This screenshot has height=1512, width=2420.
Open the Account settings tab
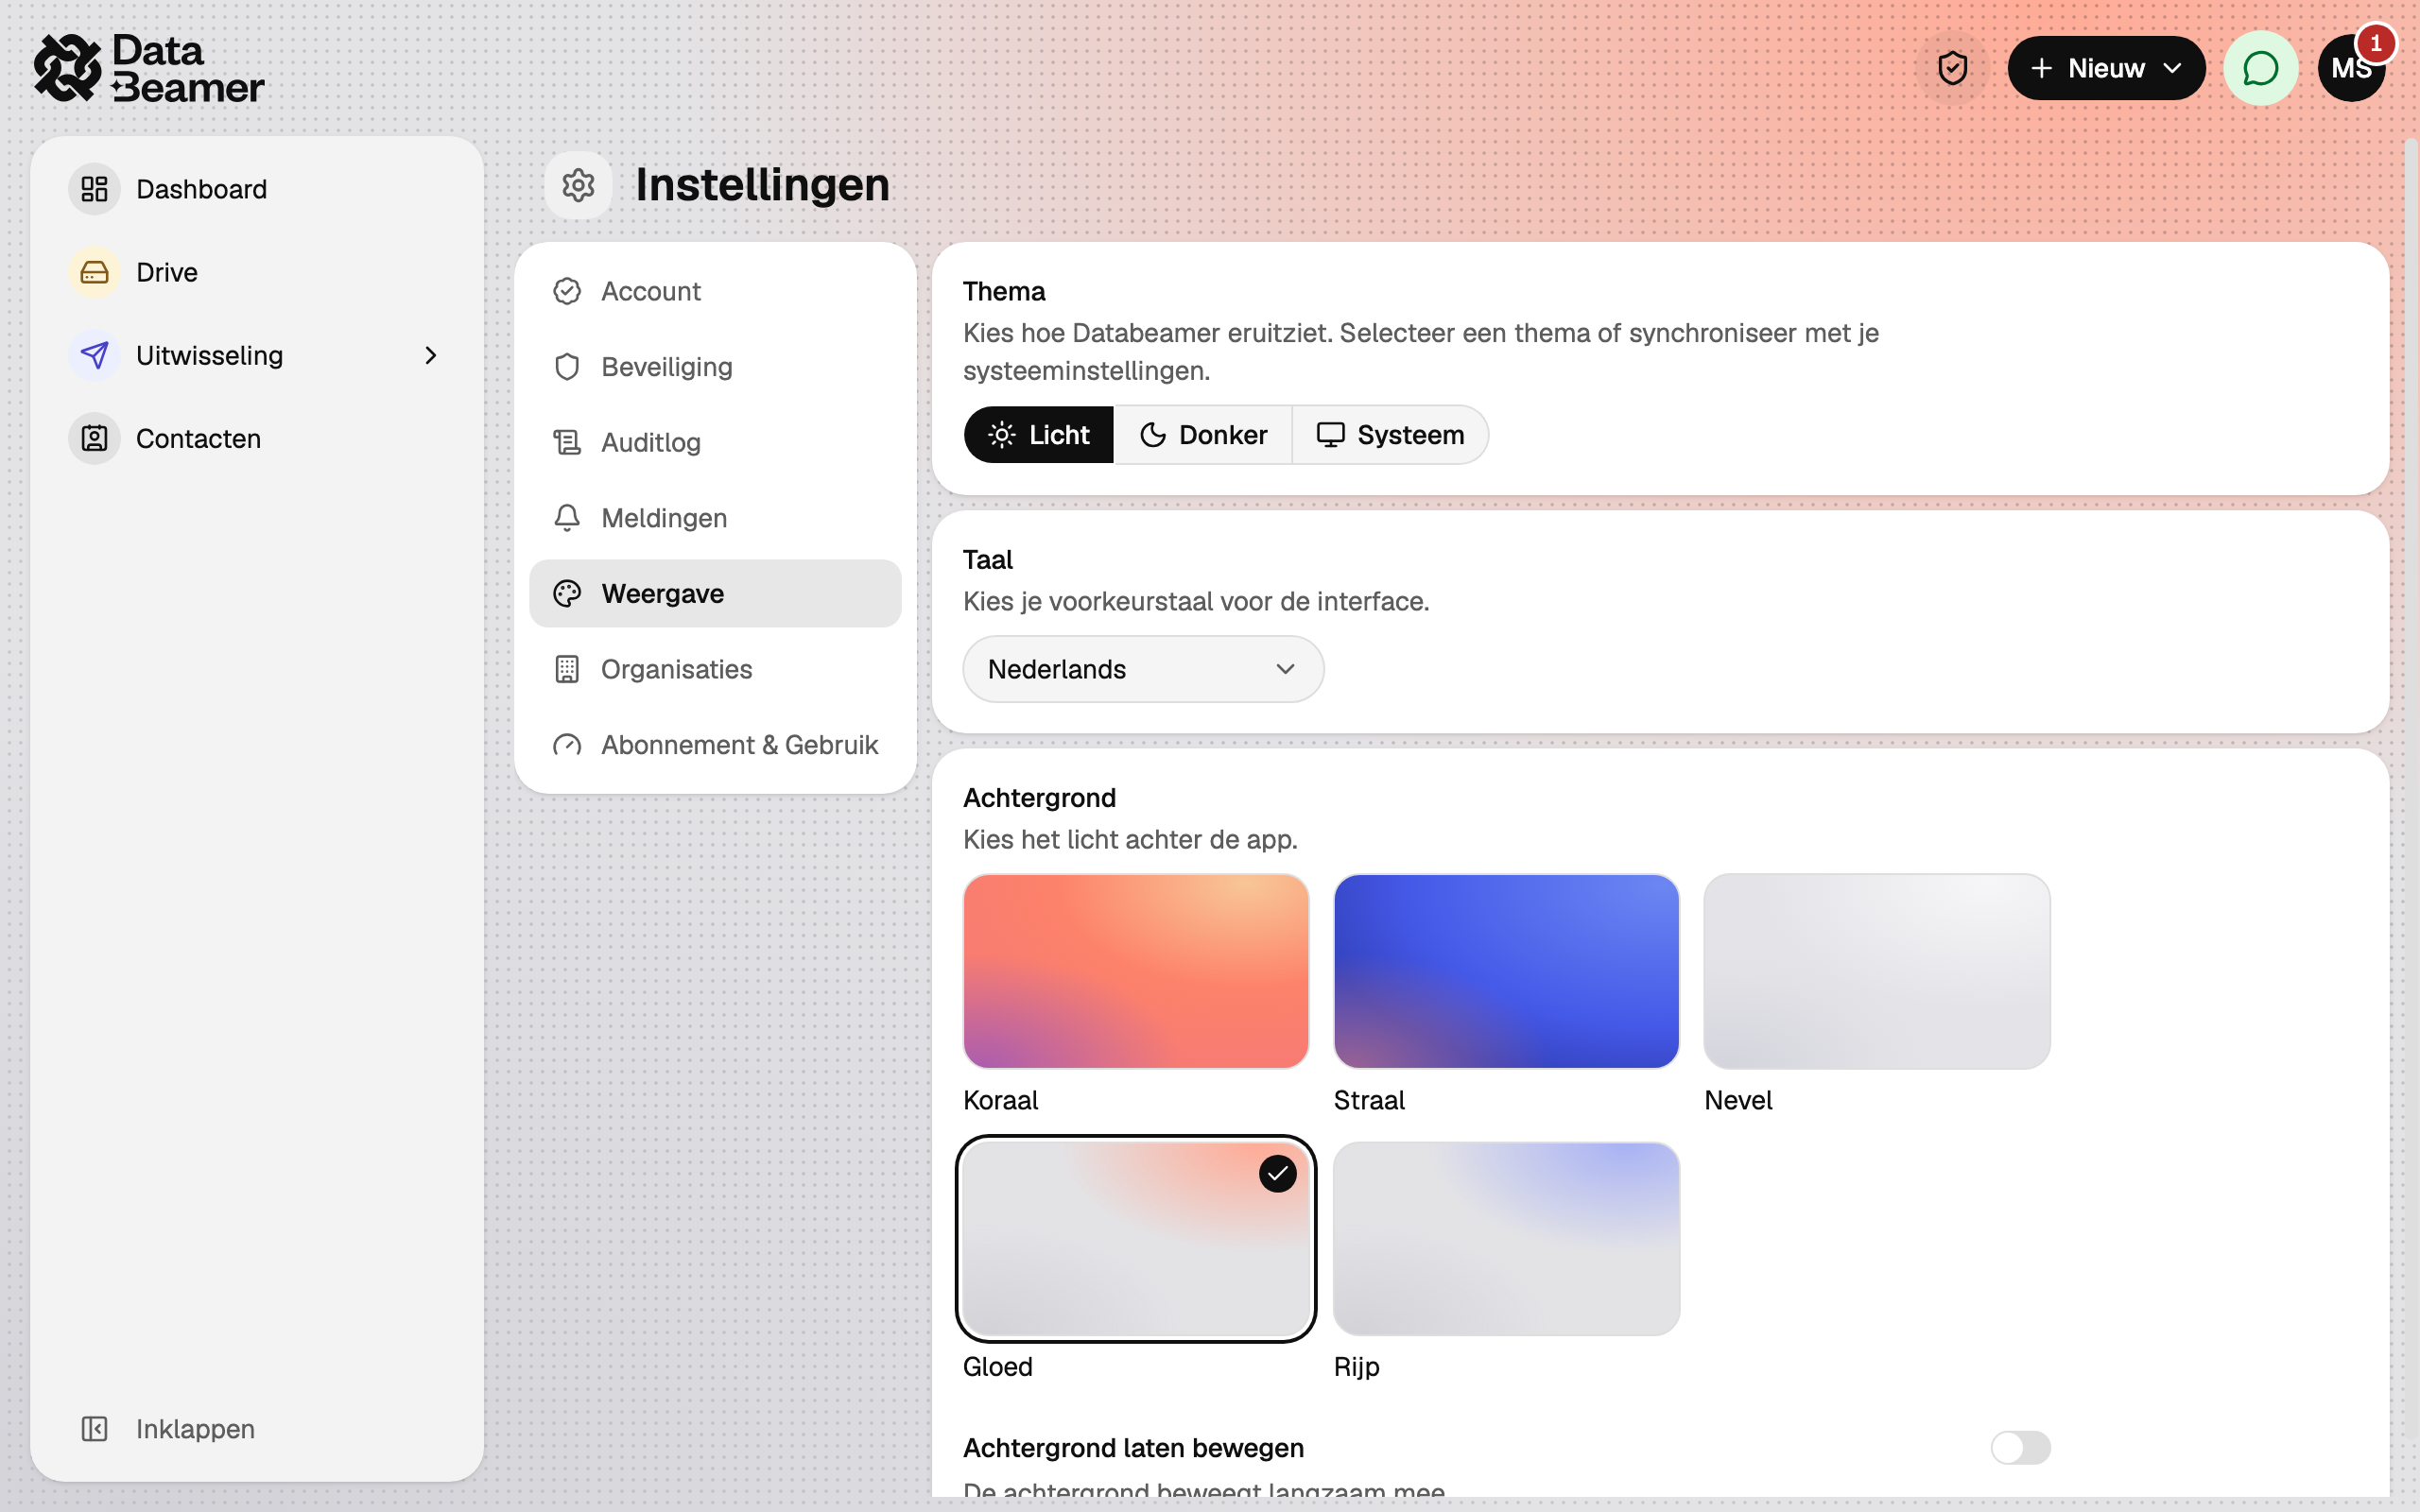[715, 291]
